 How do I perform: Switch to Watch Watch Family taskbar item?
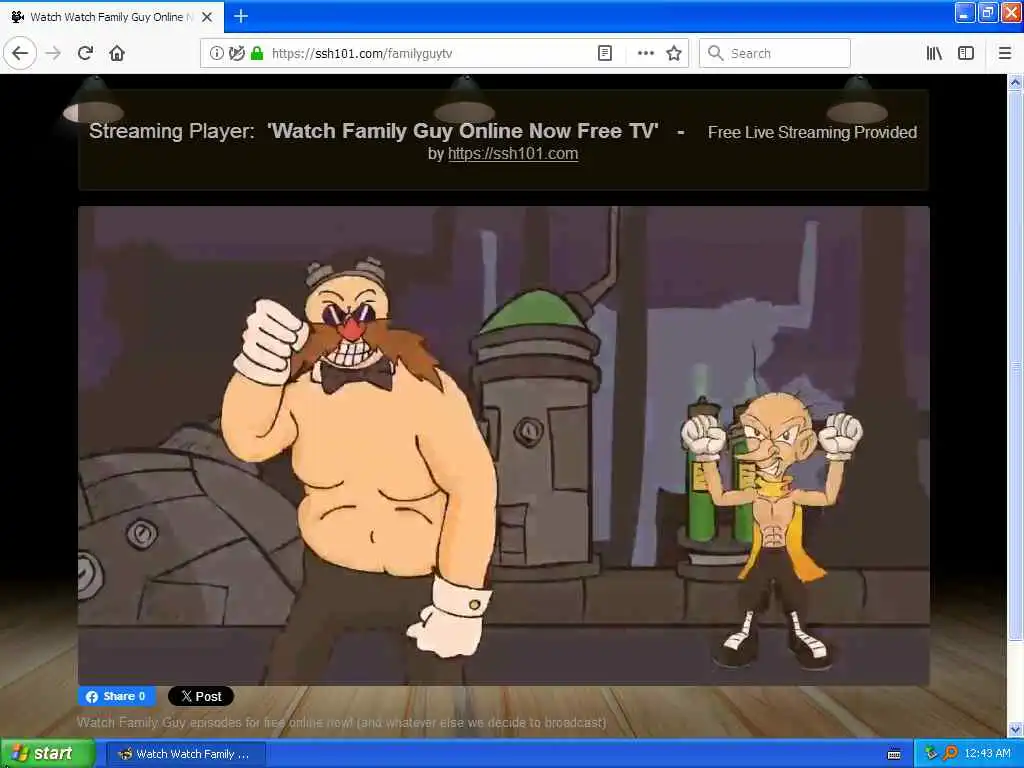185,754
